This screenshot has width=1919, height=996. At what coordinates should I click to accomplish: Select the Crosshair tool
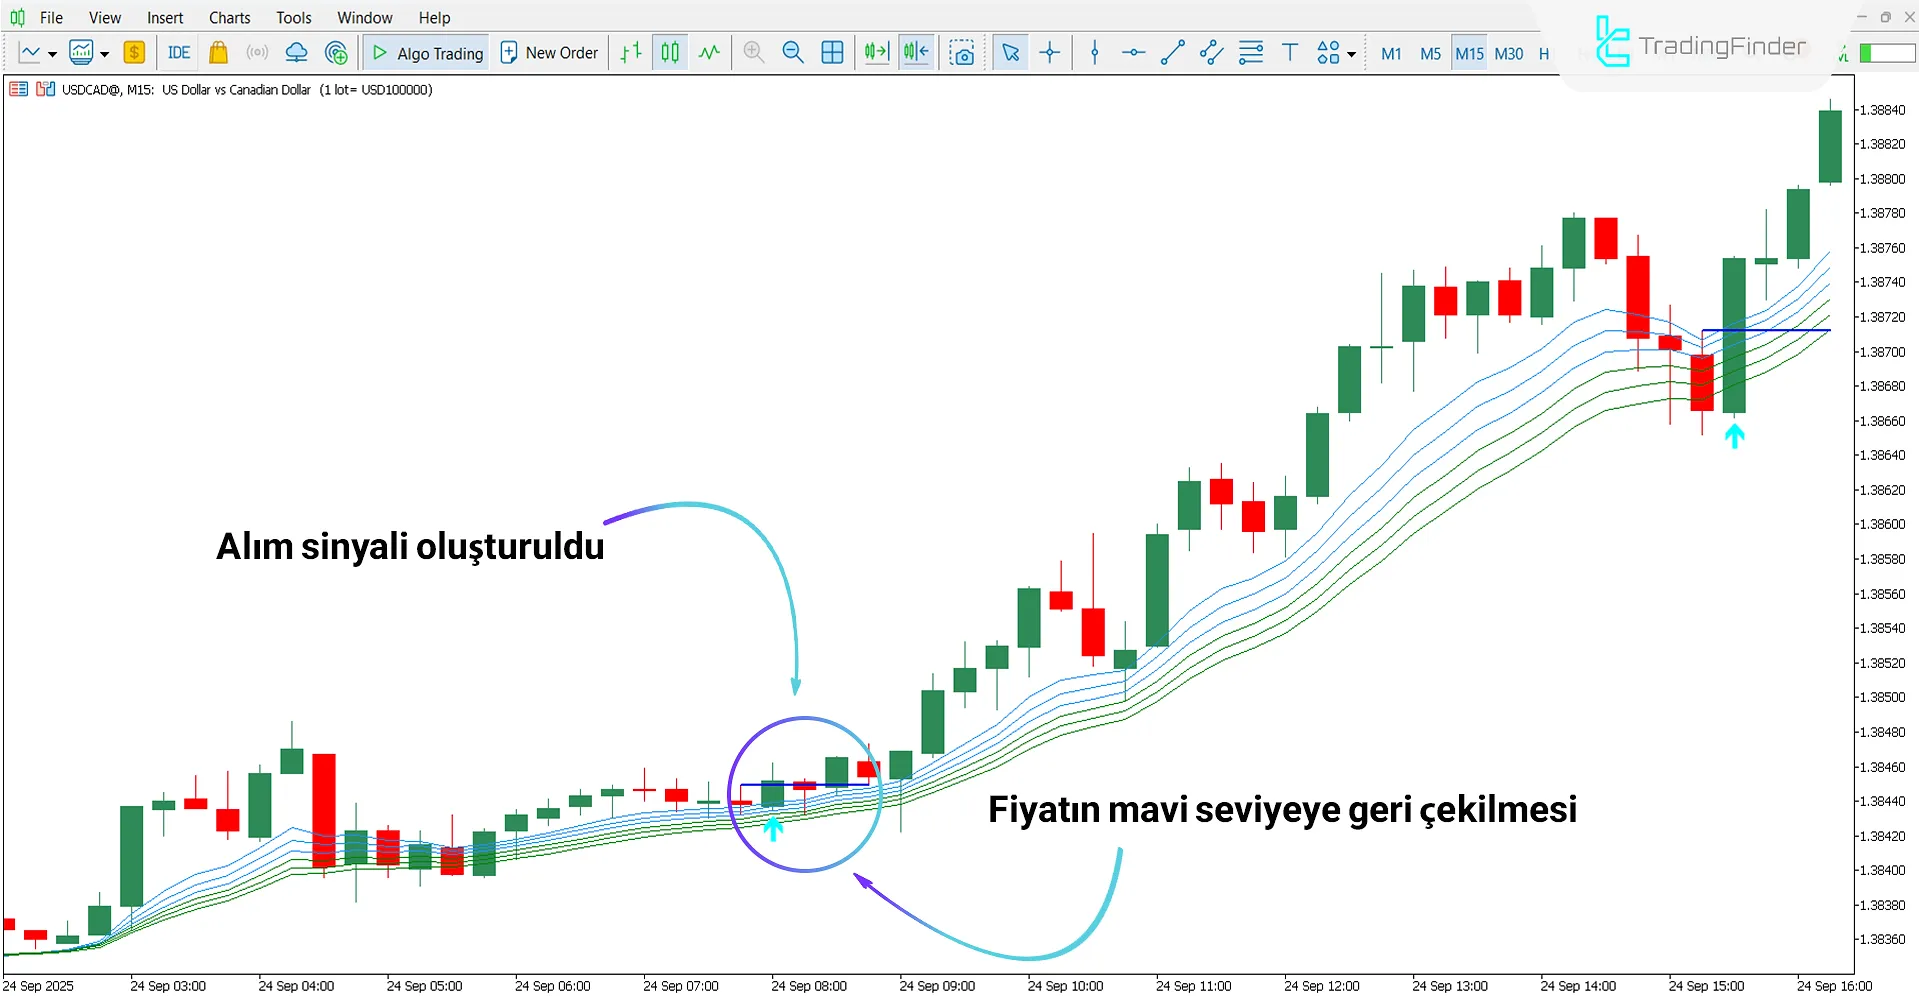click(1049, 52)
